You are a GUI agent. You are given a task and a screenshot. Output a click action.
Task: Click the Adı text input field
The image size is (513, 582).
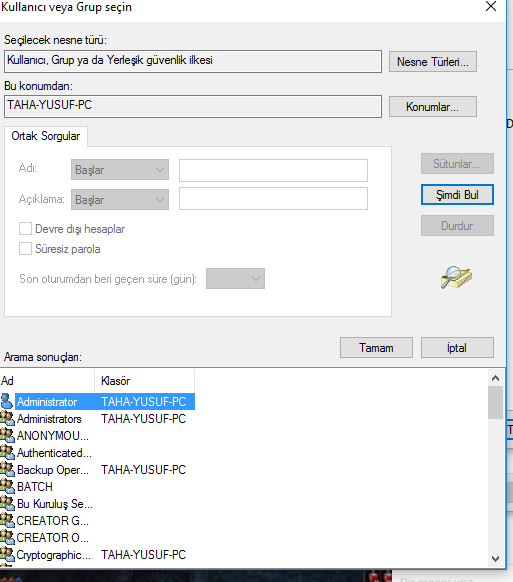[x=273, y=170]
